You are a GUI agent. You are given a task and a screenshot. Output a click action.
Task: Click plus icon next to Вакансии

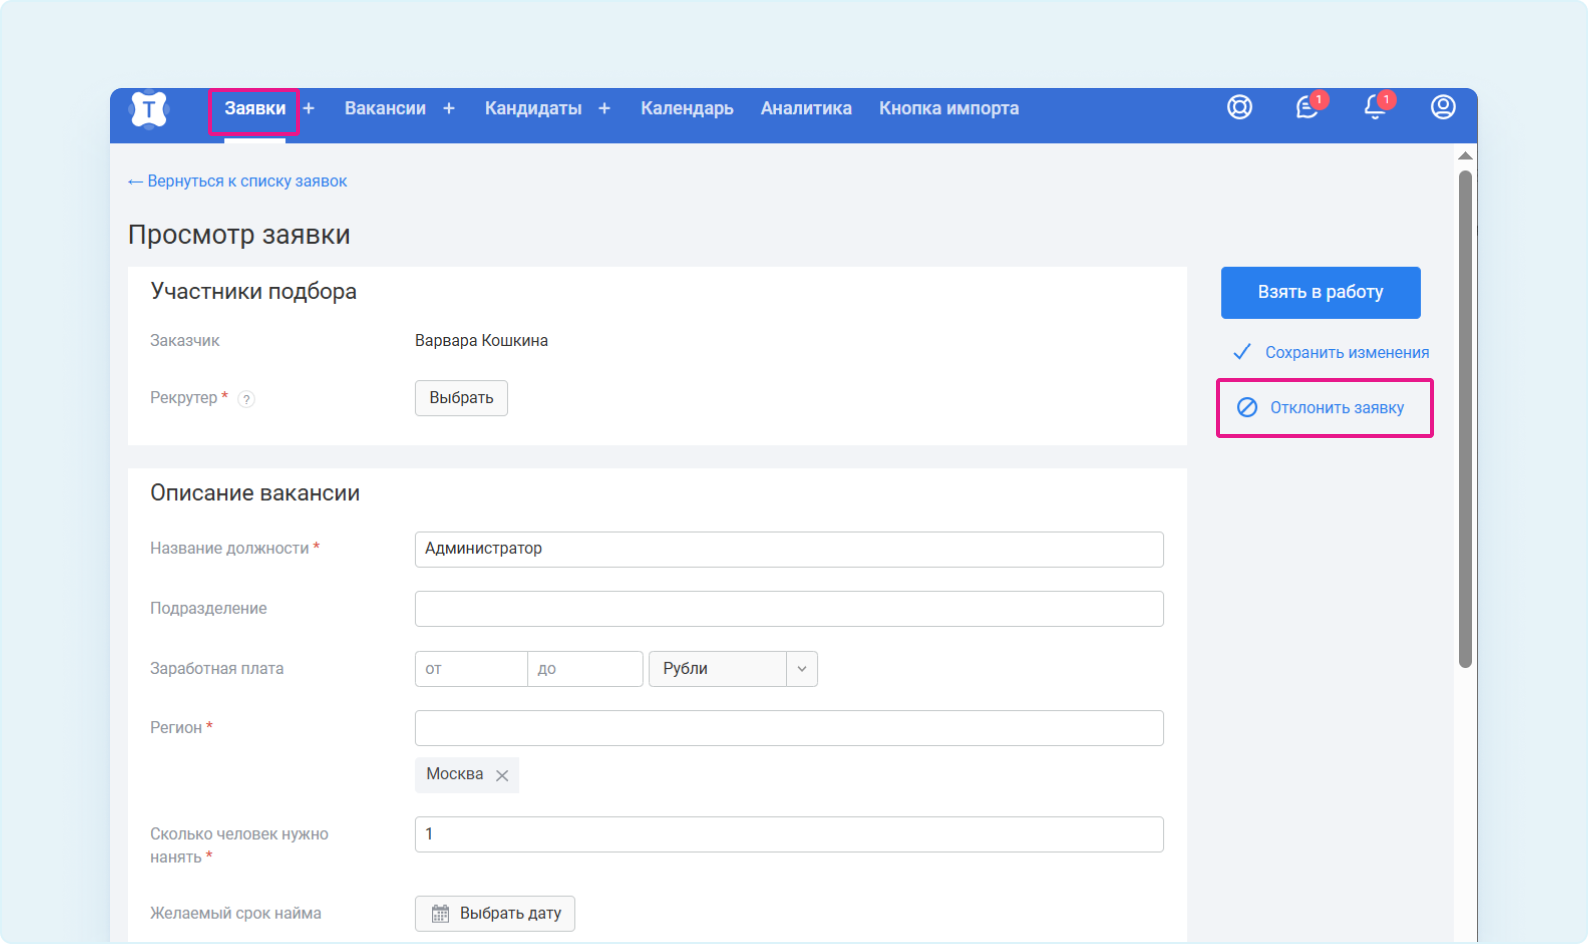point(449,108)
